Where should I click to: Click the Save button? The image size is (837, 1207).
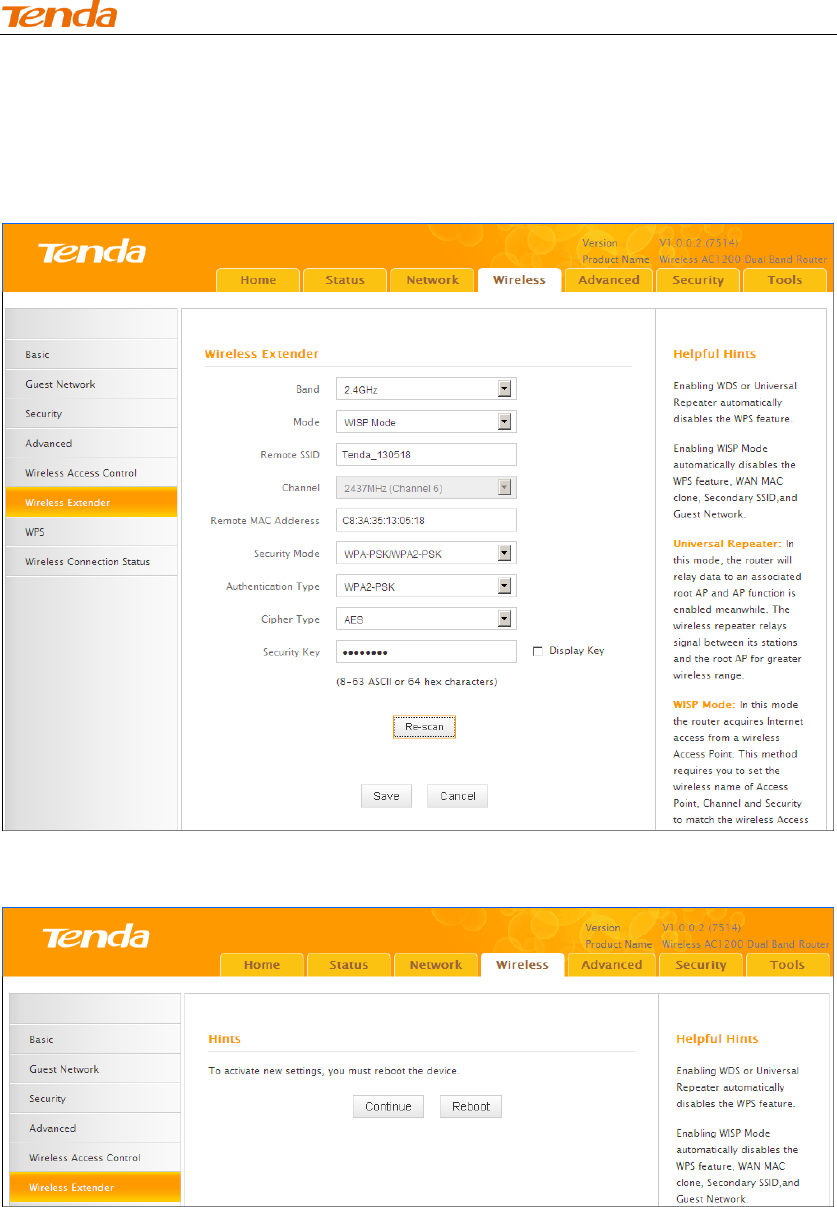pyautogui.click(x=386, y=796)
